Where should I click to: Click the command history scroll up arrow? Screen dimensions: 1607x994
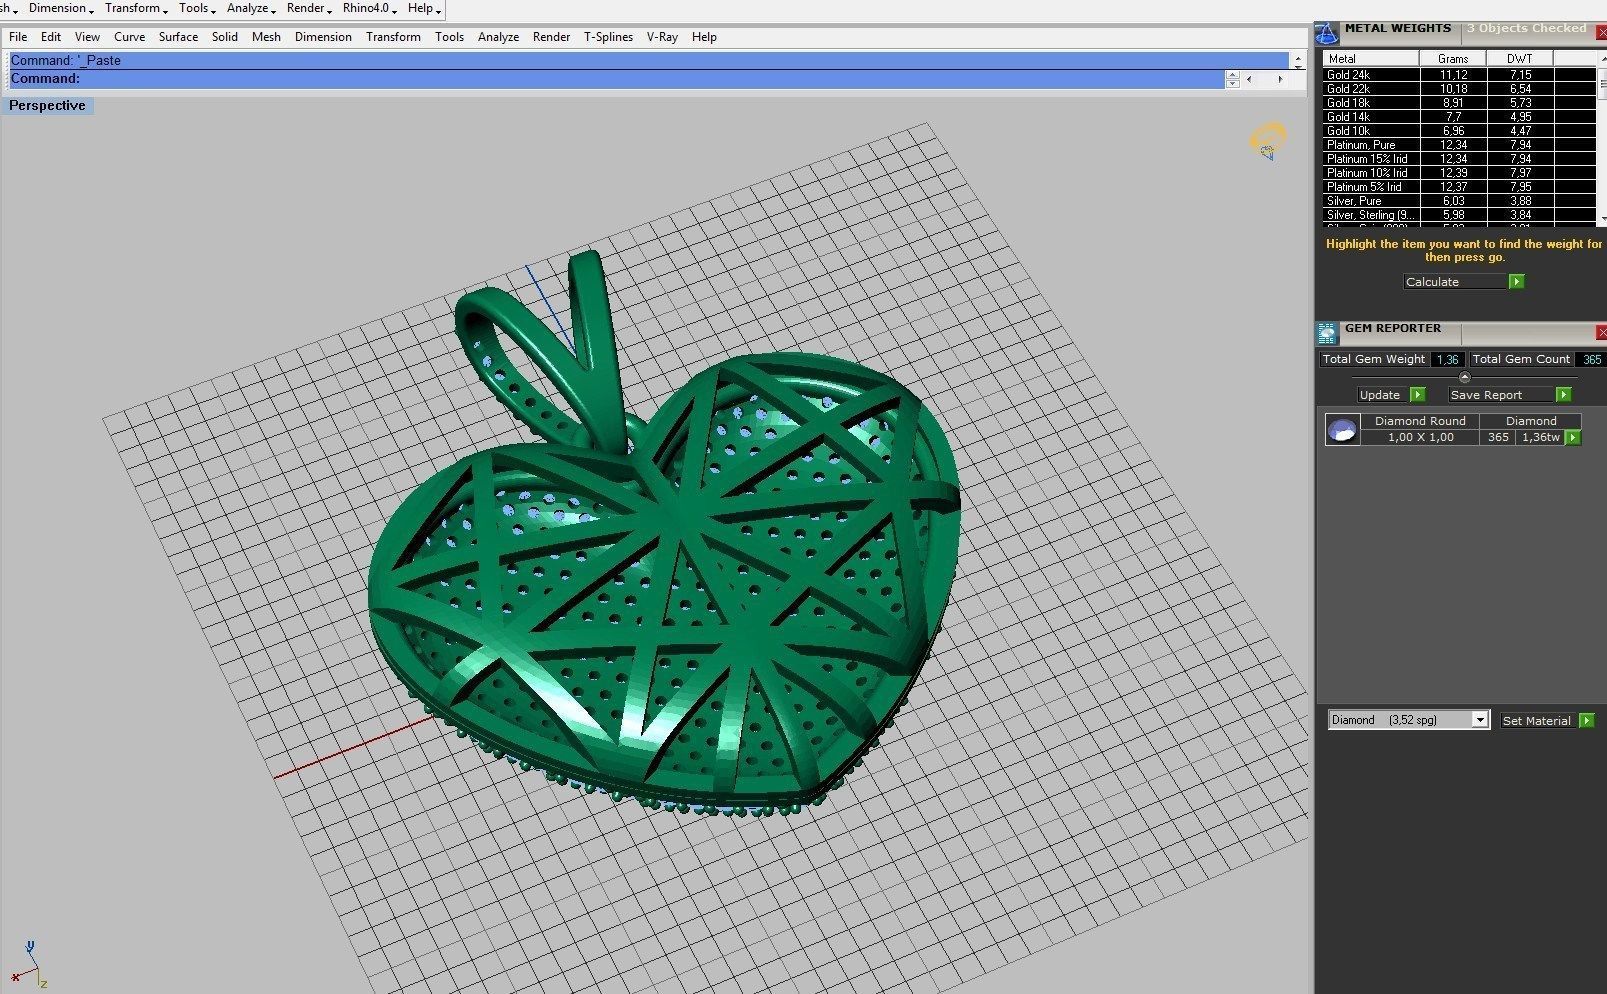pos(1298,57)
